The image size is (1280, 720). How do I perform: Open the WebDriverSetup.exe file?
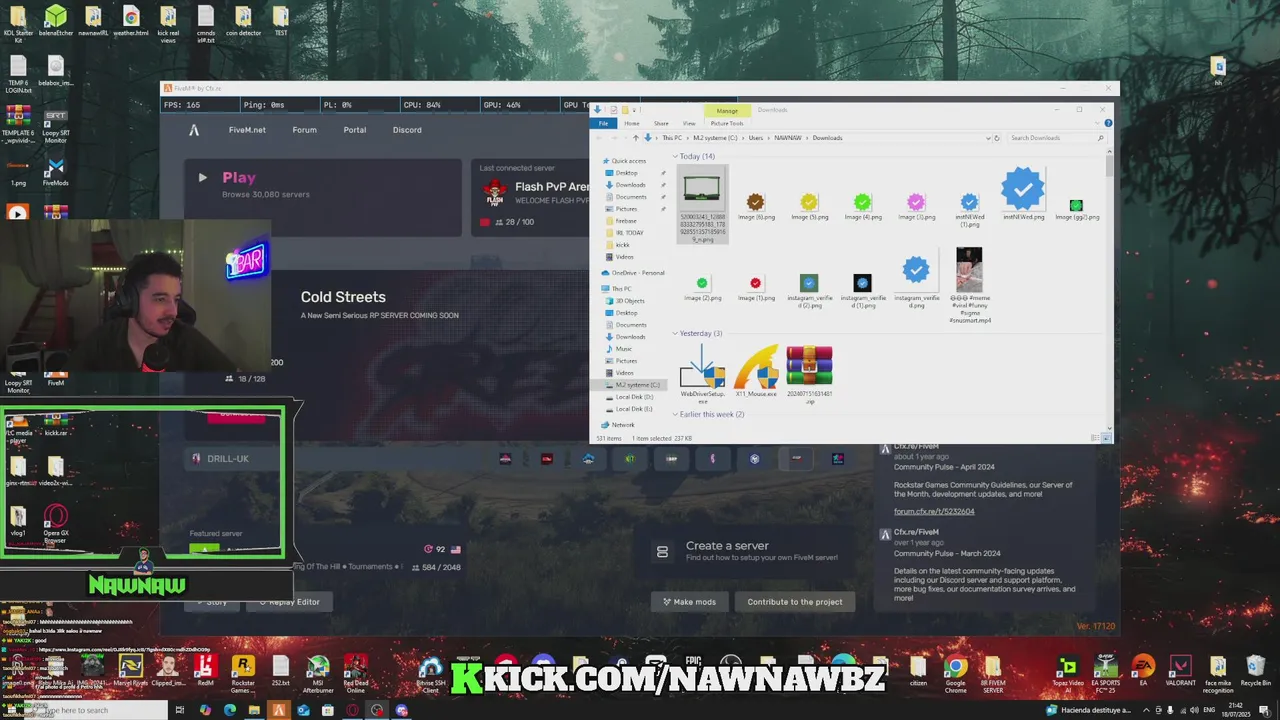point(702,373)
